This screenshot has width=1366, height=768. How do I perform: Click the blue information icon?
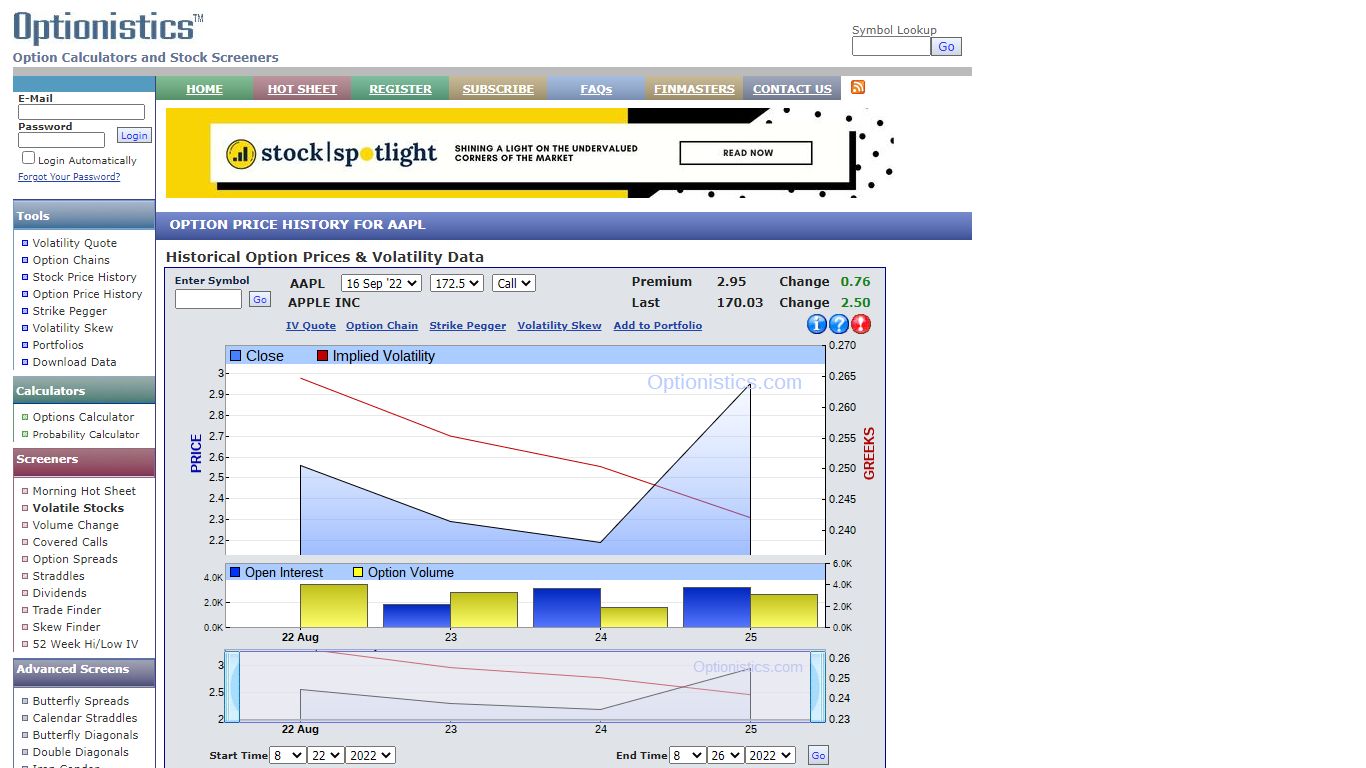(817, 324)
